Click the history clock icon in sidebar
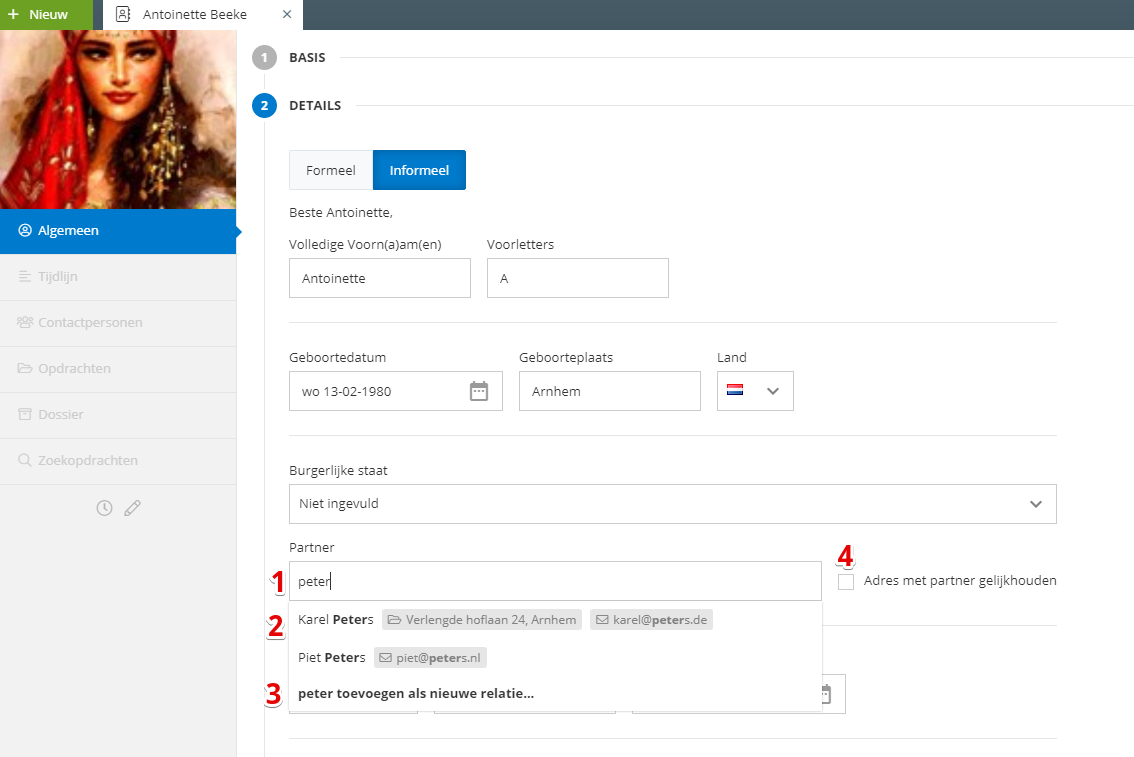 pos(104,508)
